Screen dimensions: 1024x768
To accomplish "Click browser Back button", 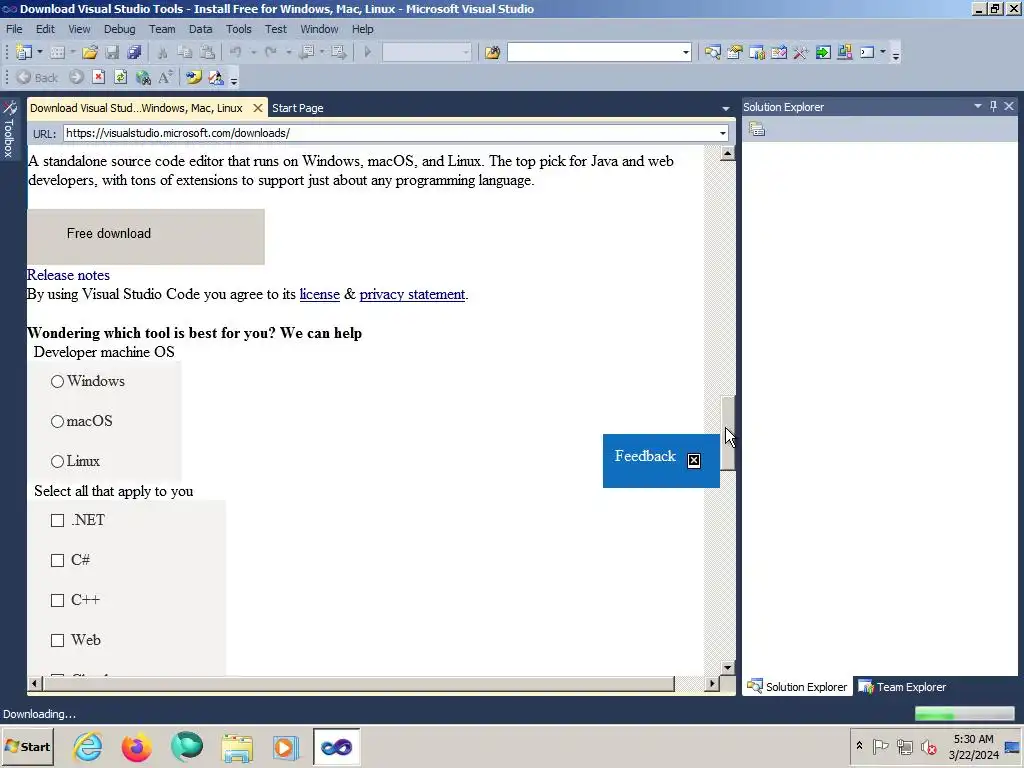I will [x=37, y=78].
